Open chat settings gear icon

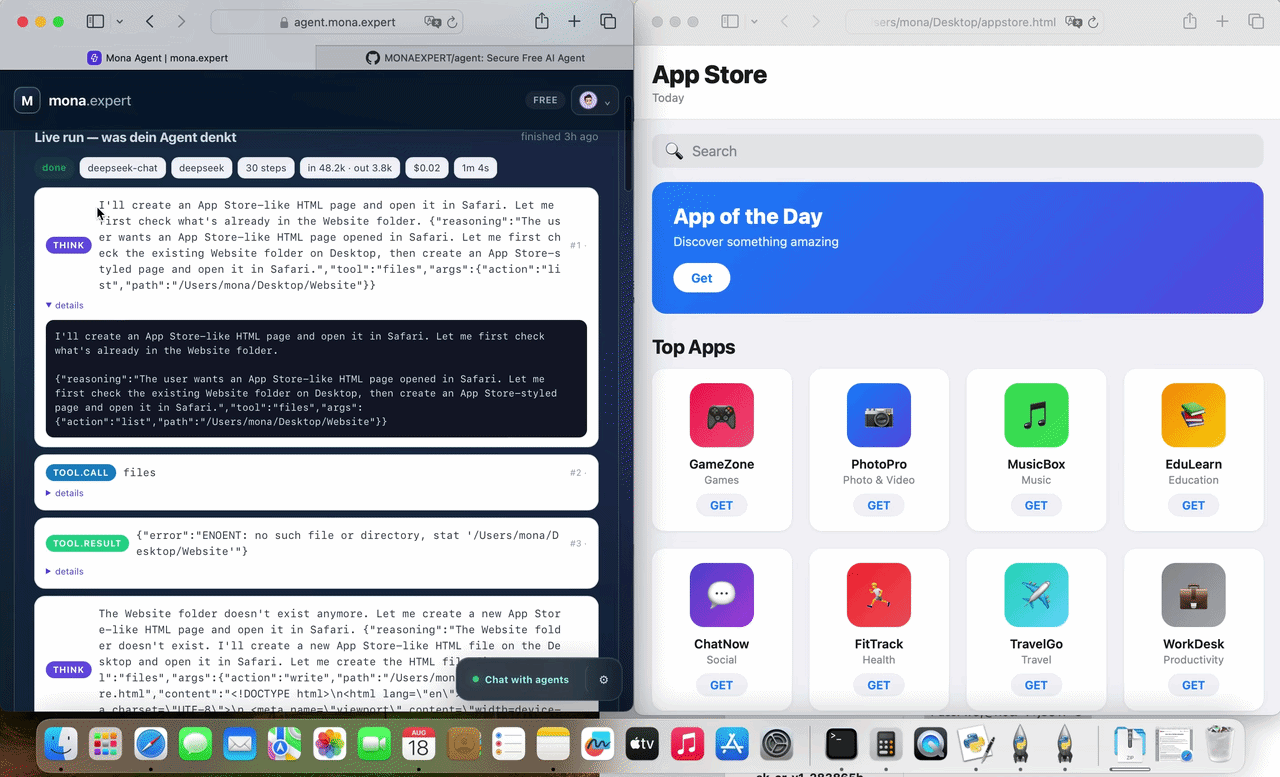[603, 680]
